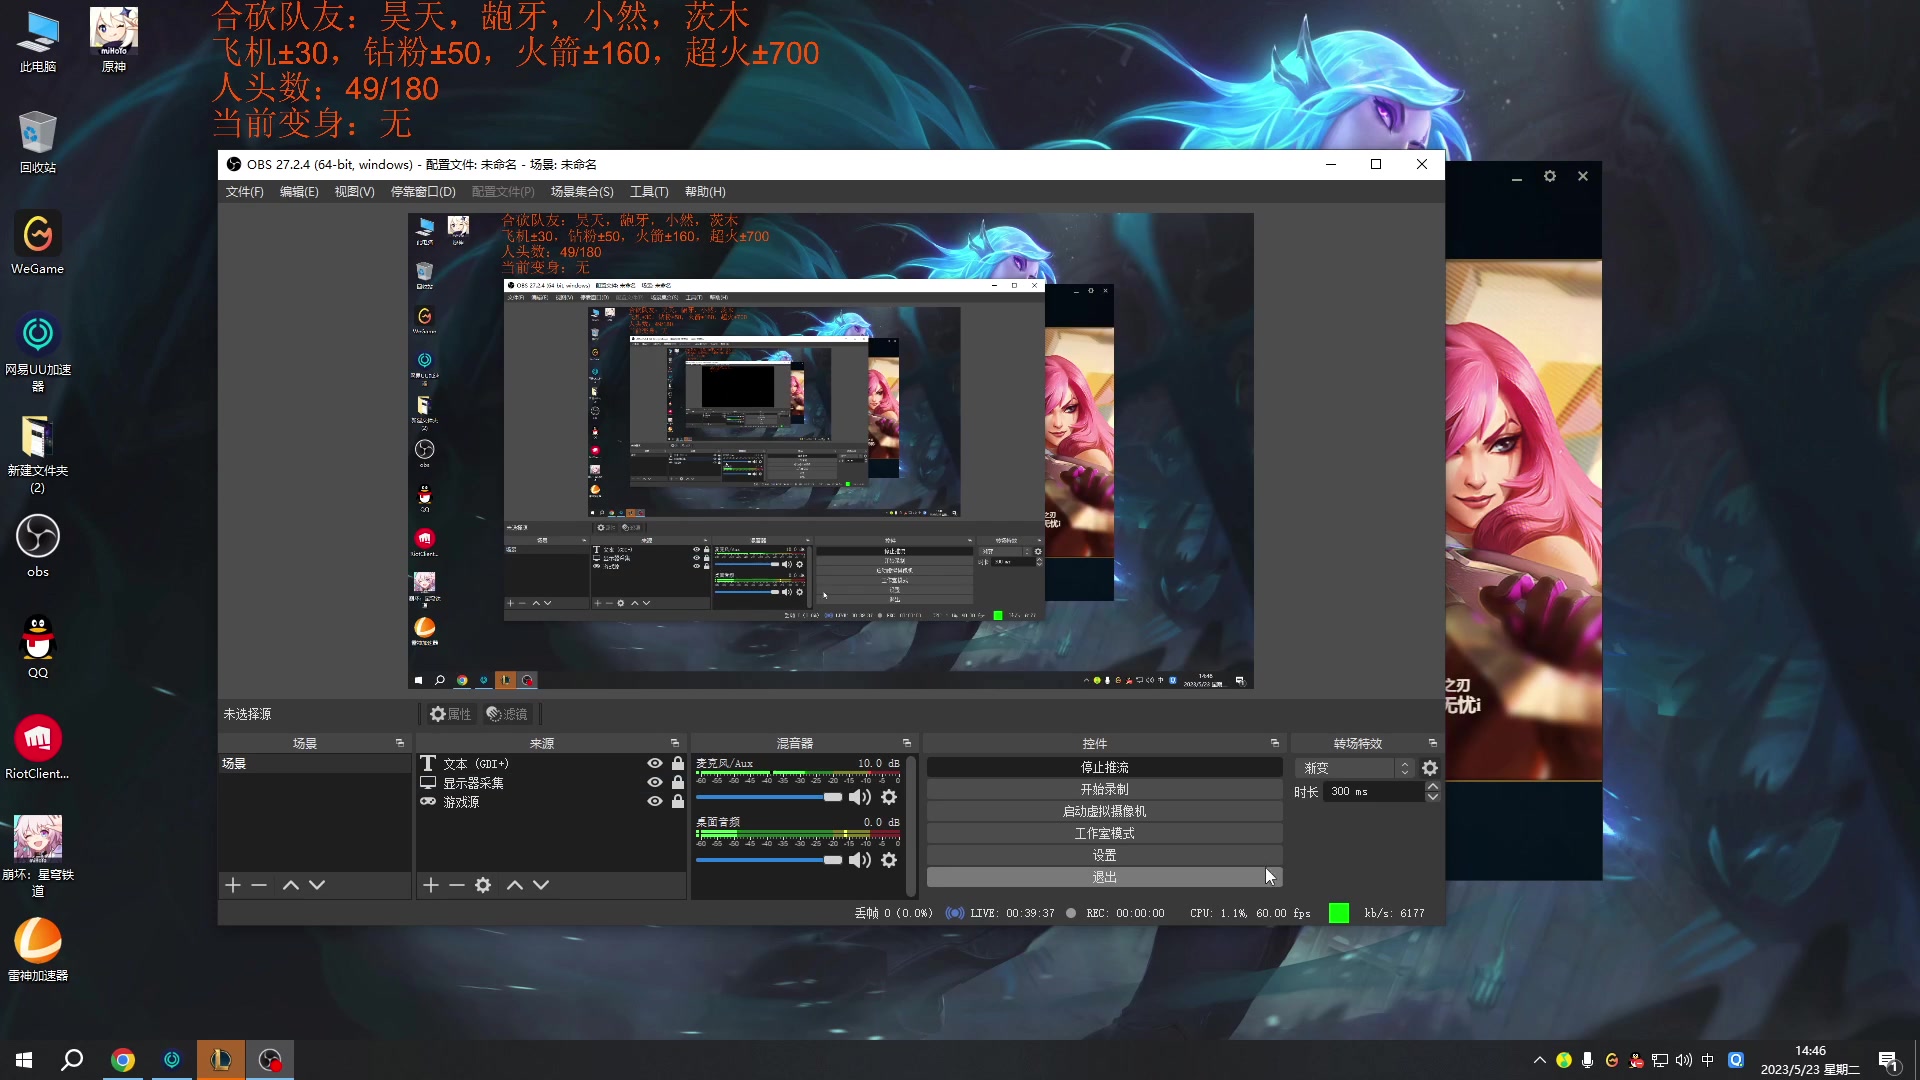Pop out the 场景 dock panel
Screen dimensions: 1920x1080
pyautogui.click(x=400, y=743)
